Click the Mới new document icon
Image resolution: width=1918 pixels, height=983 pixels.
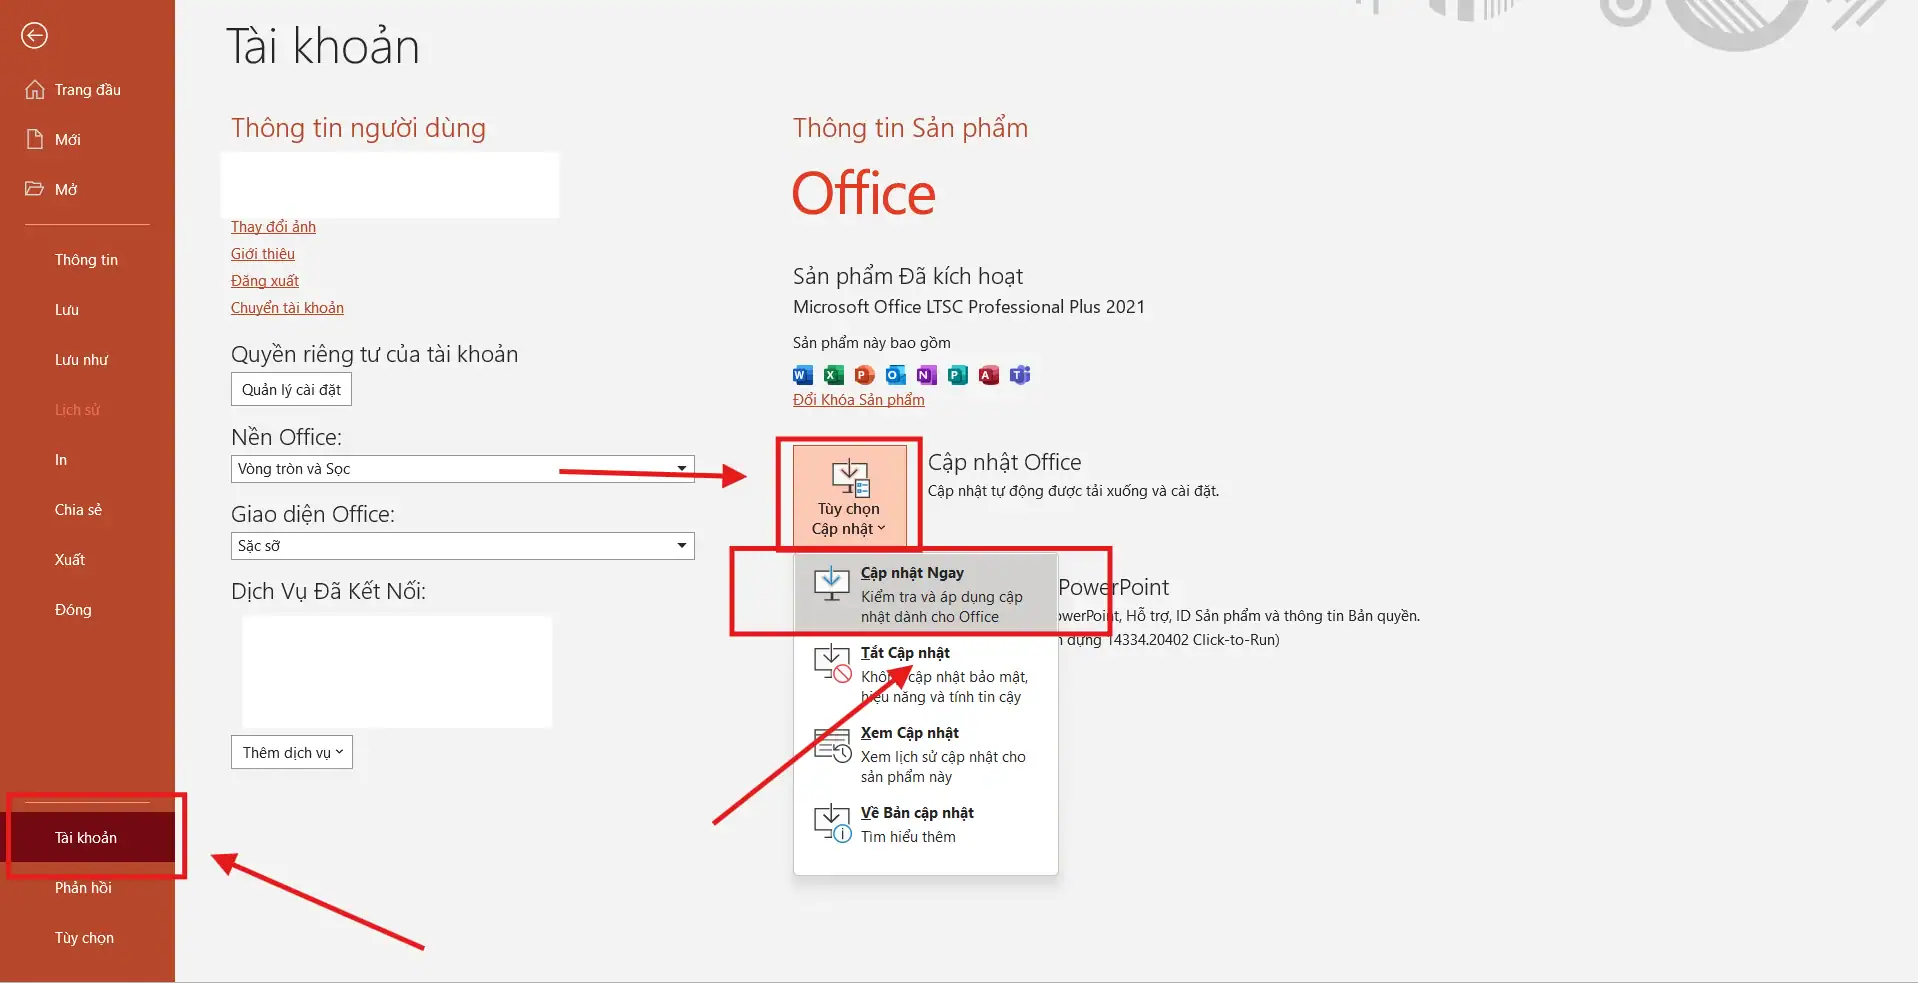[x=35, y=140]
